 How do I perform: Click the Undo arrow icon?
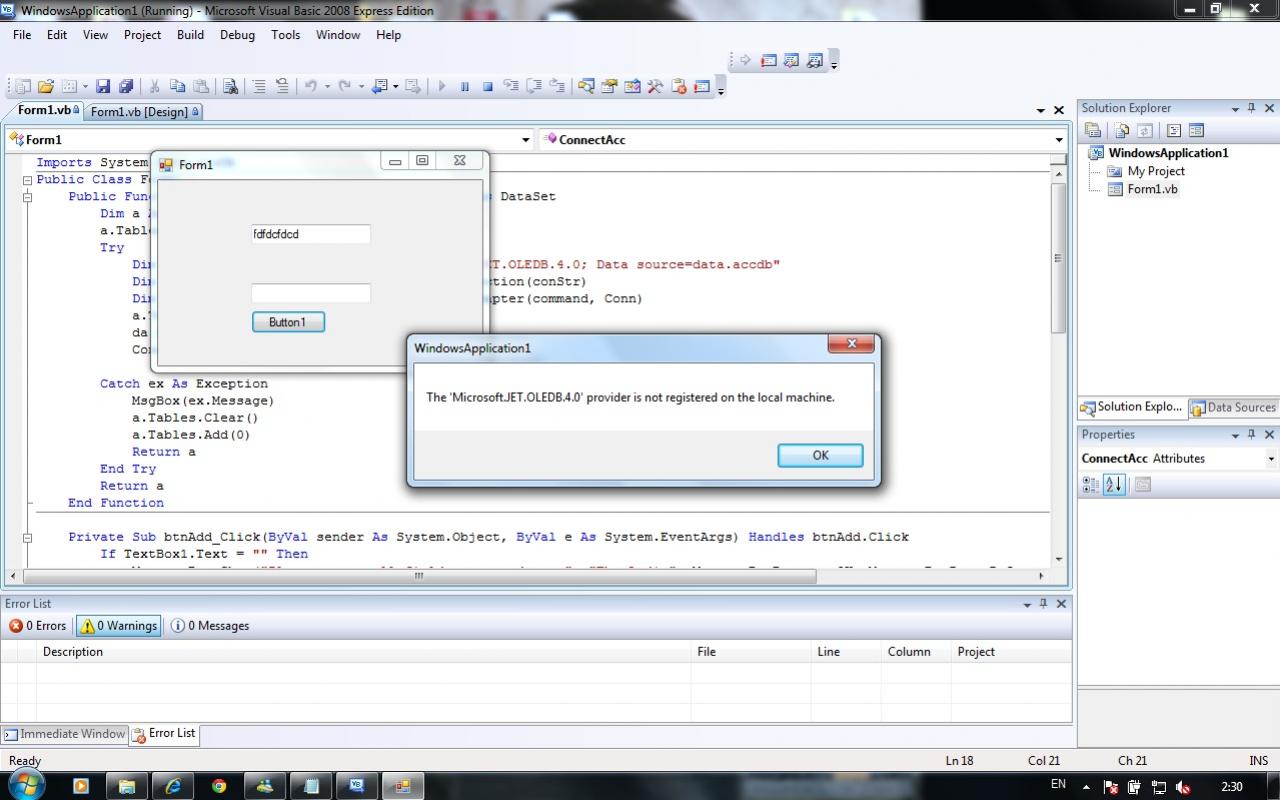pos(311,86)
